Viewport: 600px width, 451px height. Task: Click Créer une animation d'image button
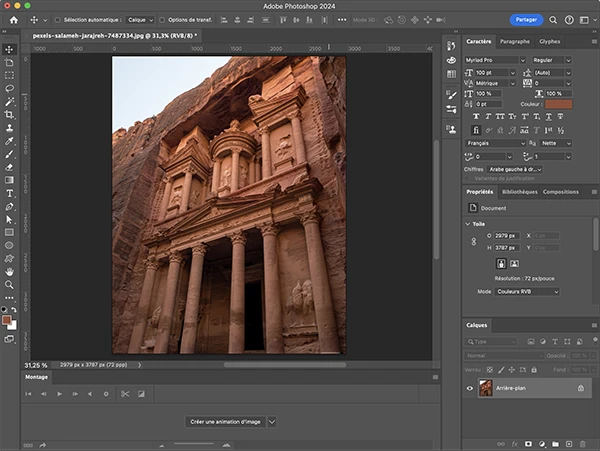[x=225, y=422]
